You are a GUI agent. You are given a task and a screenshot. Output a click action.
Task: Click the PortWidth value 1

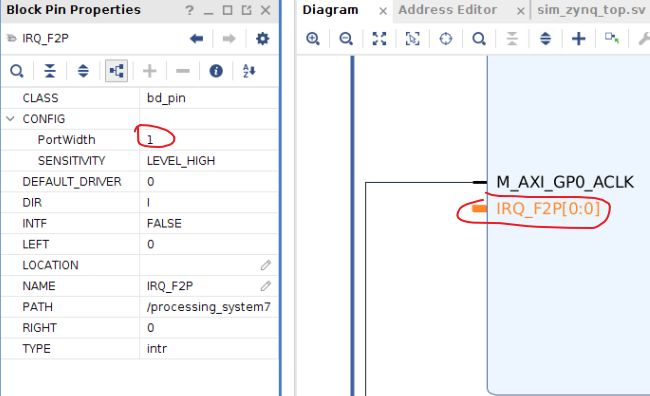[x=150, y=140]
